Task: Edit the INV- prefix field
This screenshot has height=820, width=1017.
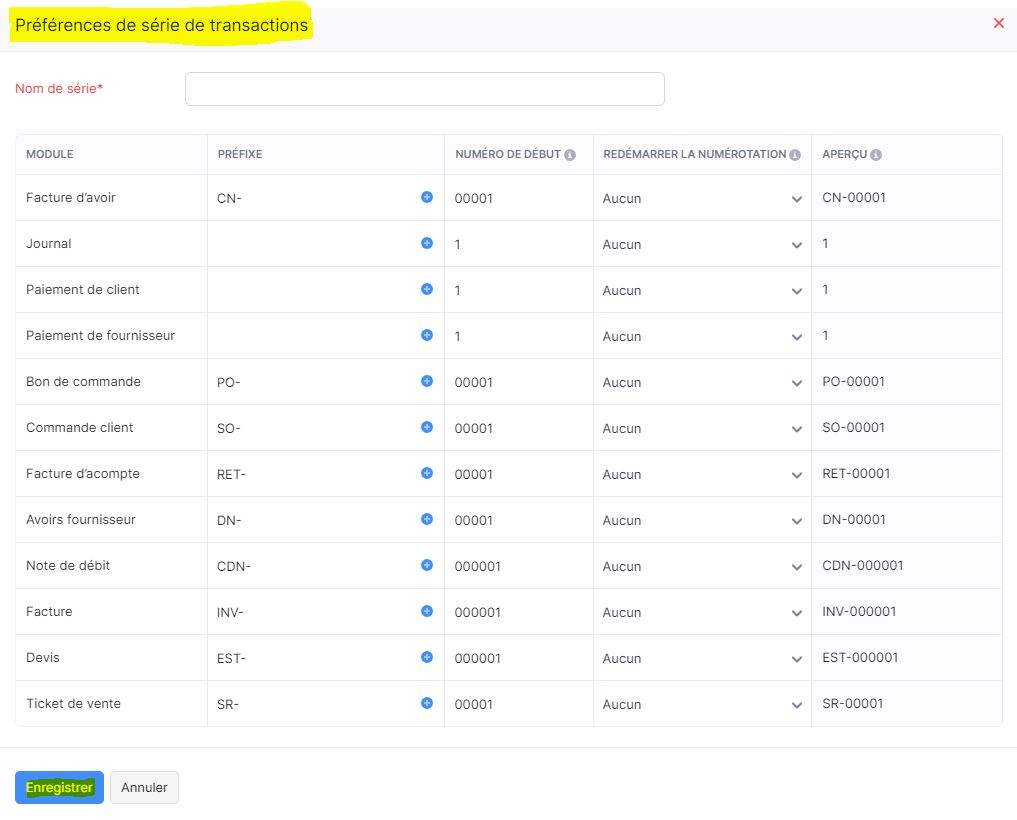Action: tap(315, 613)
